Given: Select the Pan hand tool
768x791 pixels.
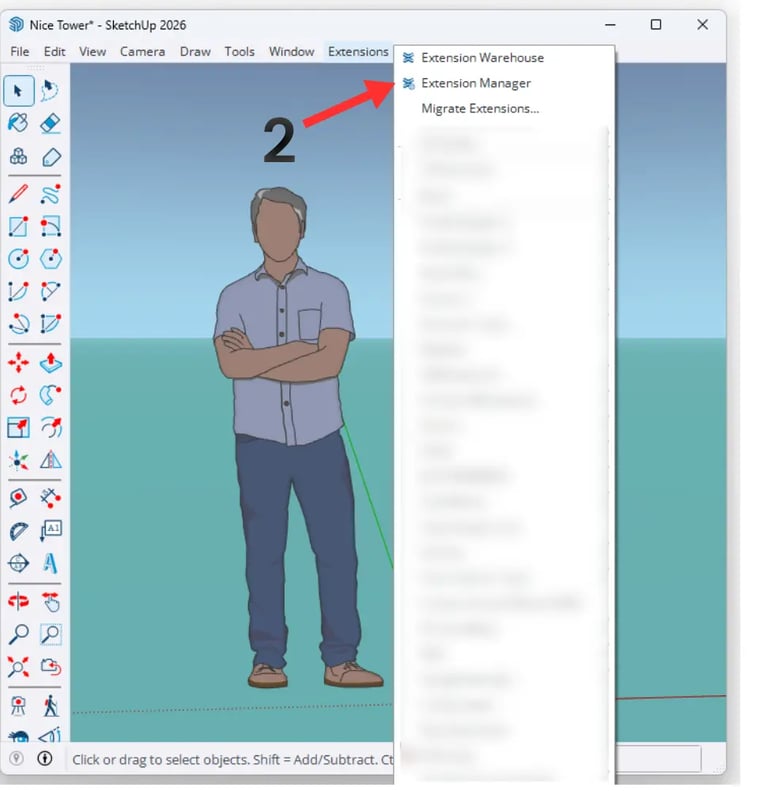Looking at the screenshot, I should (x=50, y=602).
